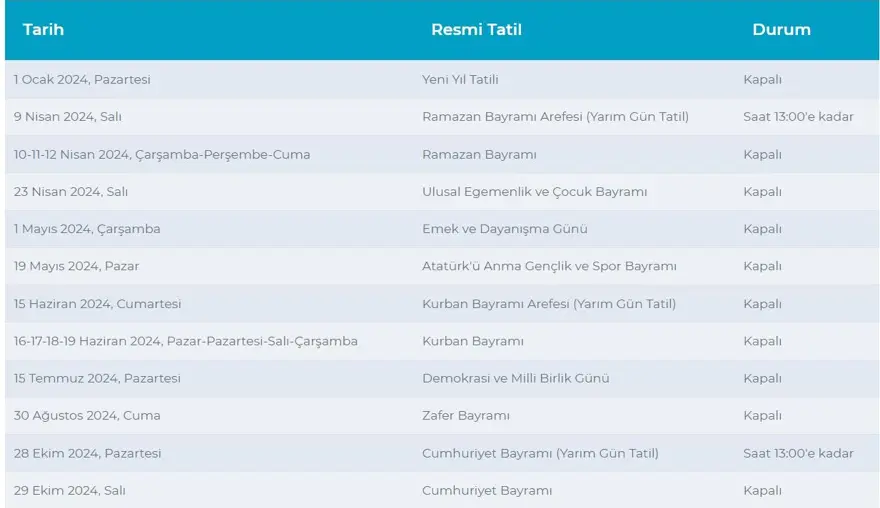The image size is (880, 508).
Task: Click the Durum column header
Action: [781, 30]
